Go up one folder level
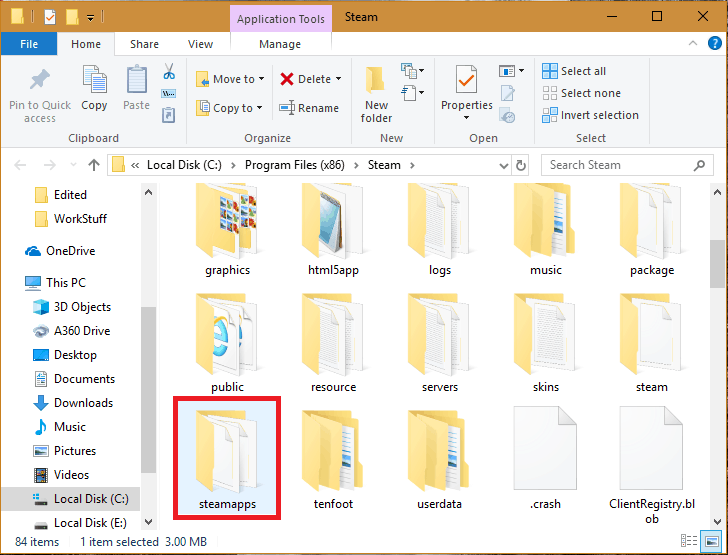The image size is (728, 555). (94, 165)
